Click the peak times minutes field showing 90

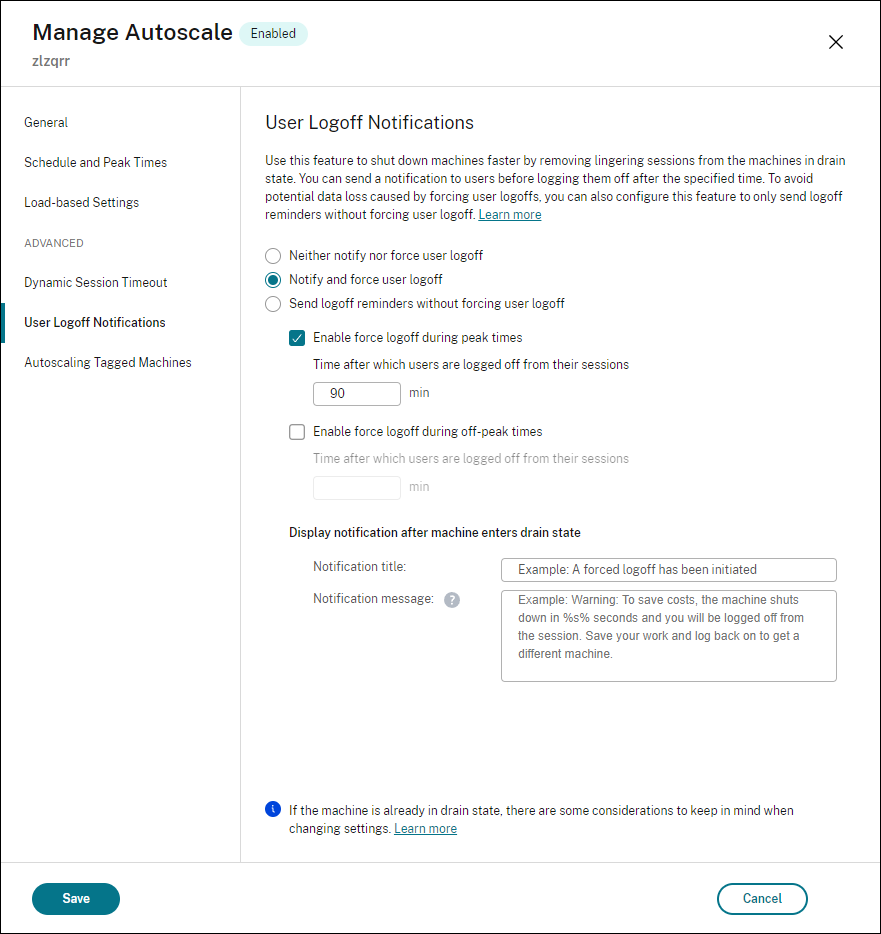[357, 394]
